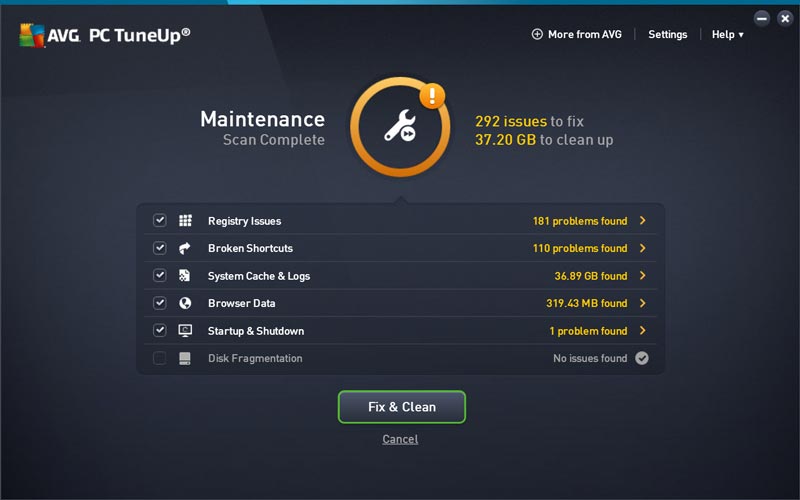Expand Startup & Shutdown details chevron
This screenshot has height=500, width=800.
643,331
